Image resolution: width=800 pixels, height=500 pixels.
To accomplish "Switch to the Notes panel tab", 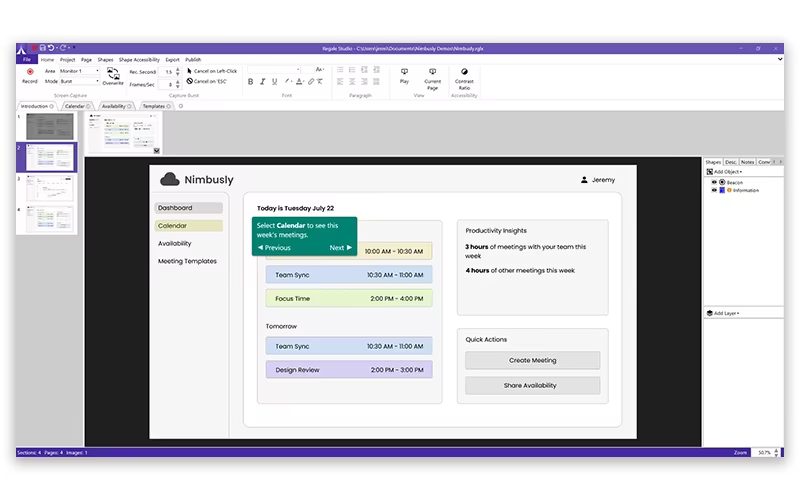I will tap(747, 162).
